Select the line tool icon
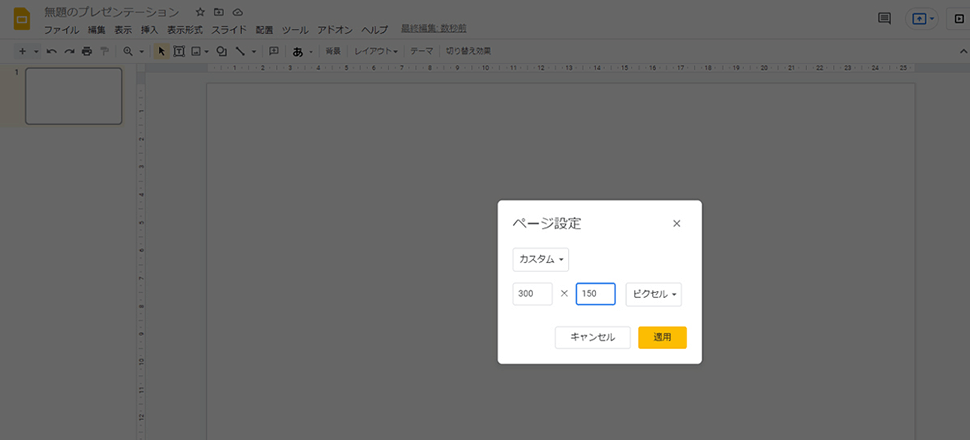 tap(240, 51)
